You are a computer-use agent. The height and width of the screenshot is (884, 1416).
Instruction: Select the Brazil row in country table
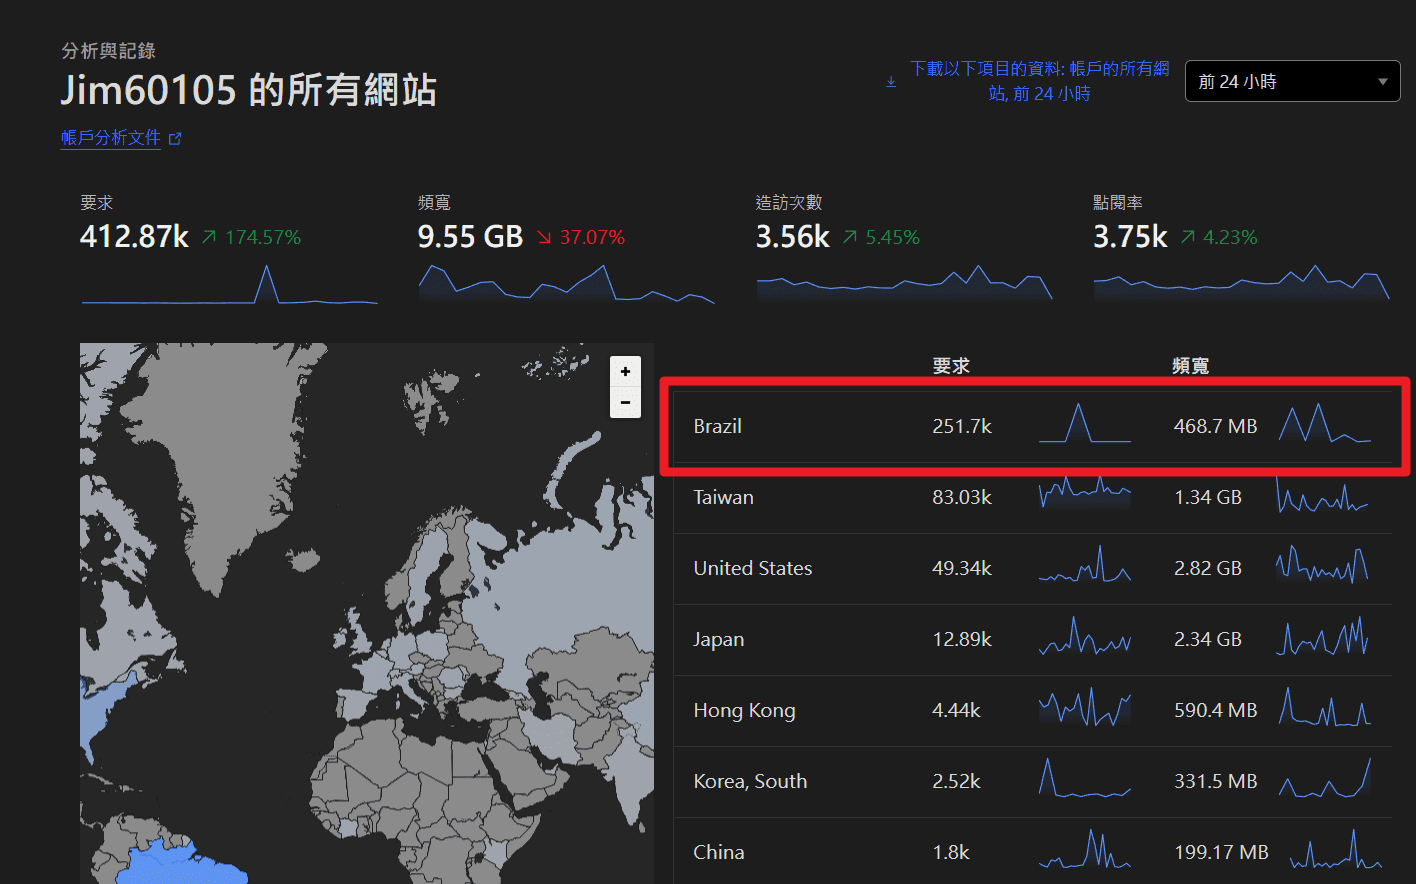click(717, 426)
